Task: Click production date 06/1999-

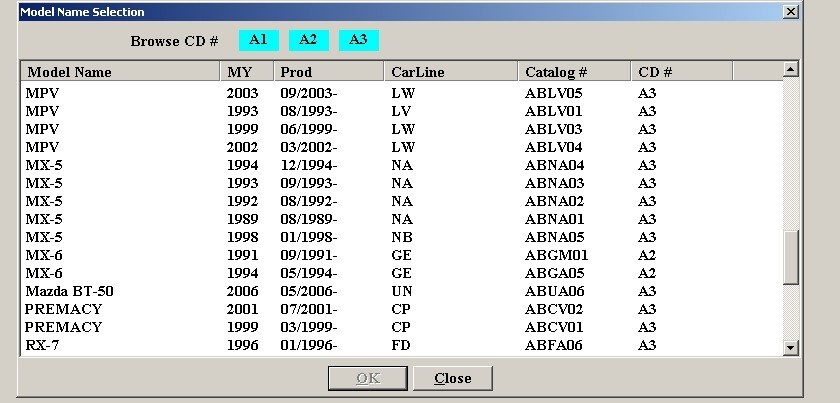Action: (x=309, y=129)
